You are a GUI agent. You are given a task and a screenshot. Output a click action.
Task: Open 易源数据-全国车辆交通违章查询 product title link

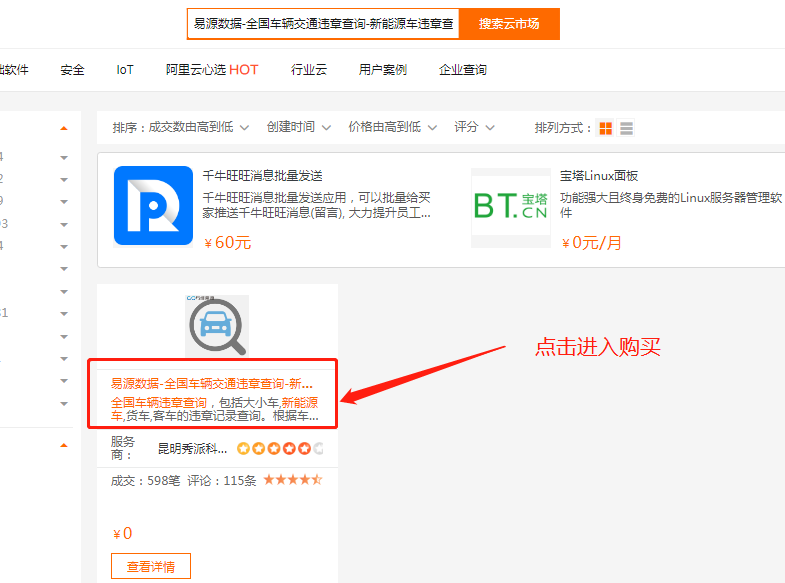click(212, 384)
